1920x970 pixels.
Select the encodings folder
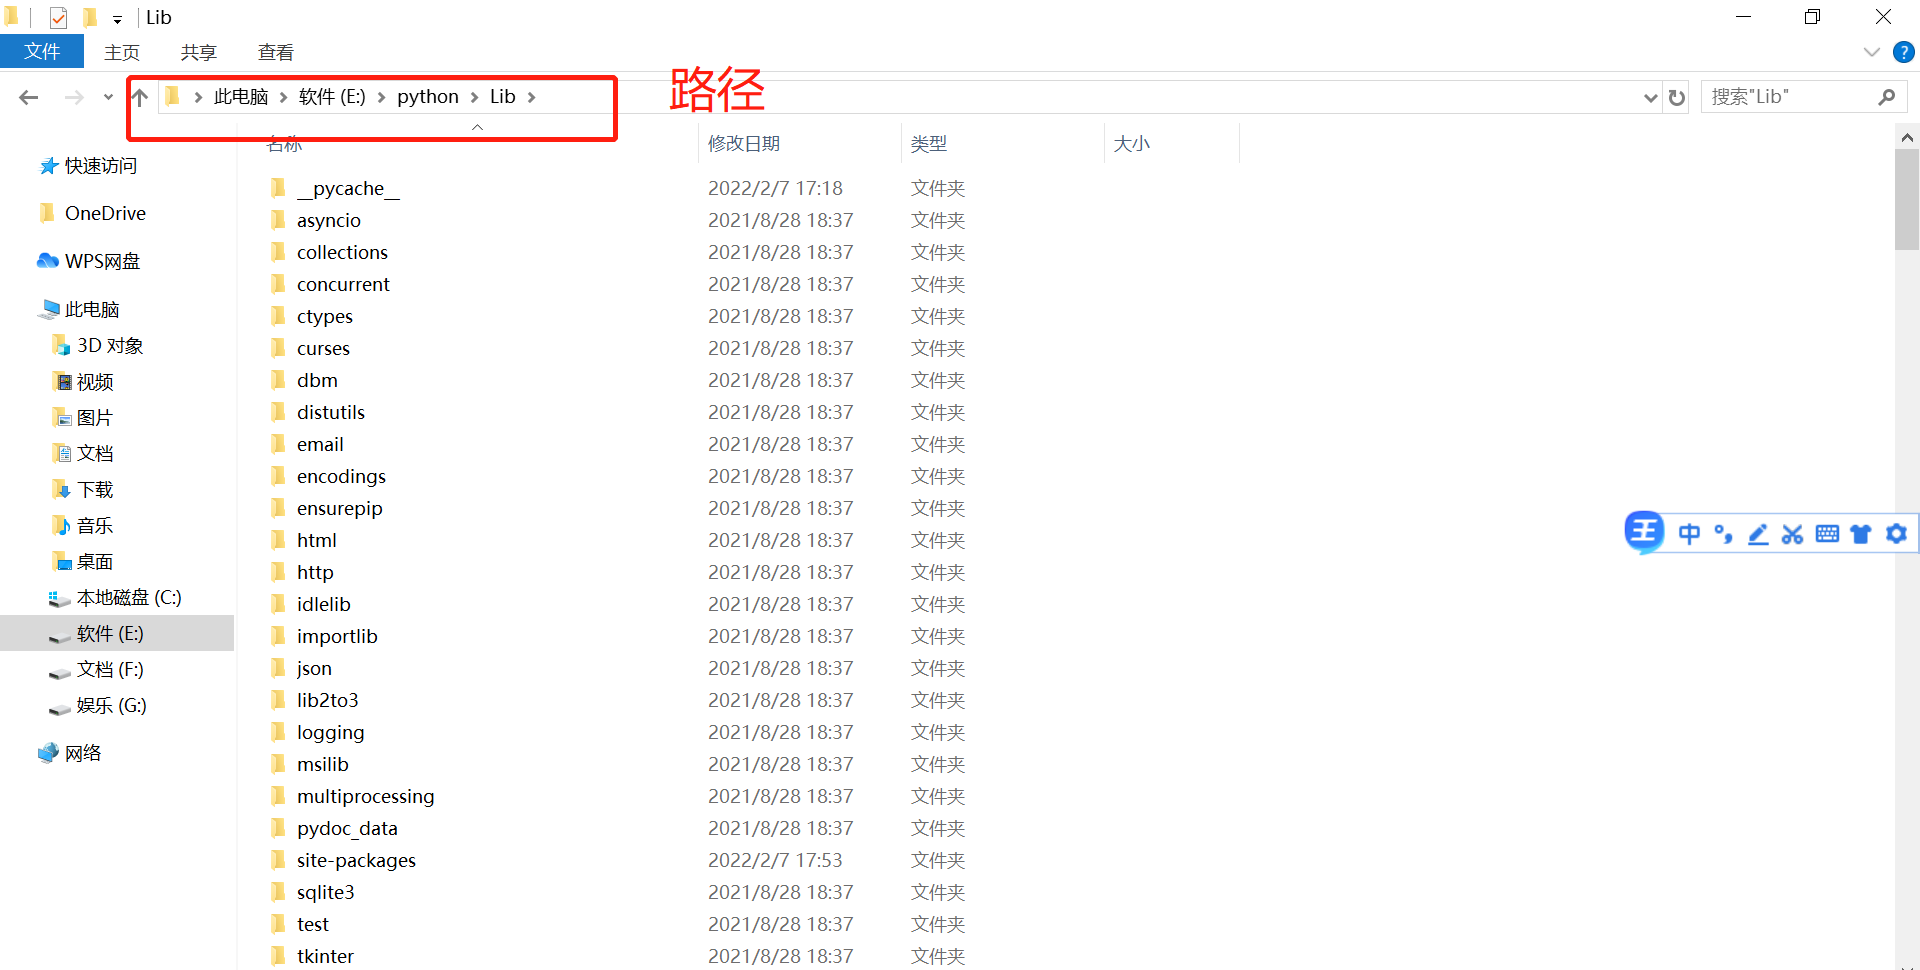pos(341,476)
